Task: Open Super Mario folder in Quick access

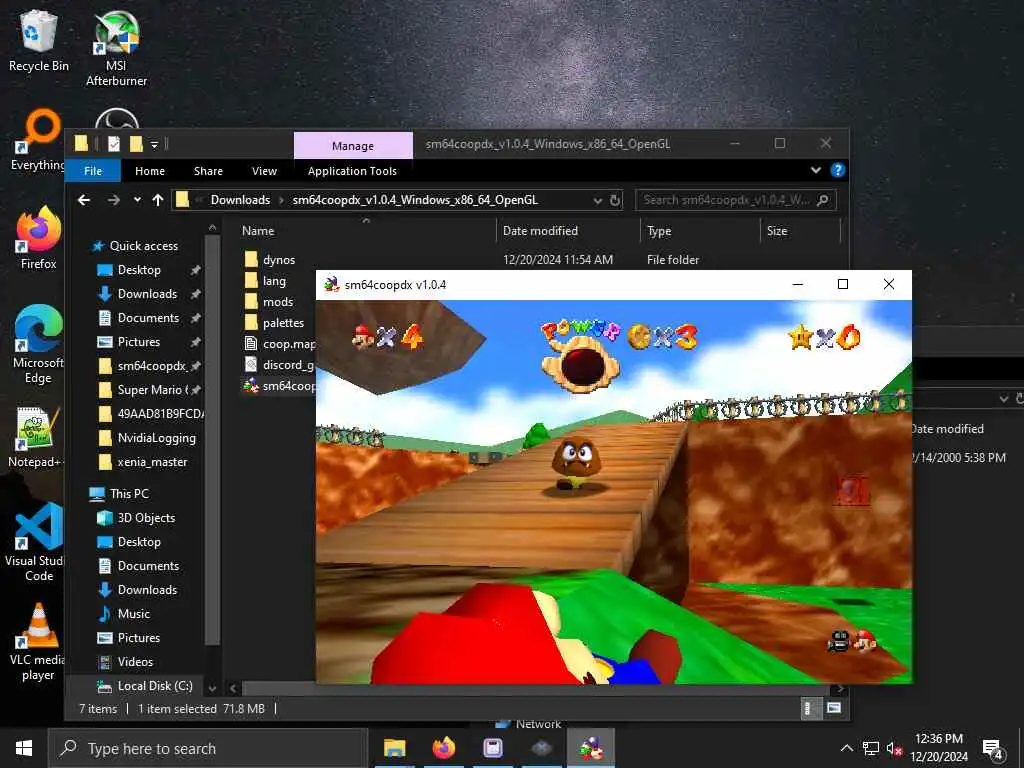Action: [150, 390]
